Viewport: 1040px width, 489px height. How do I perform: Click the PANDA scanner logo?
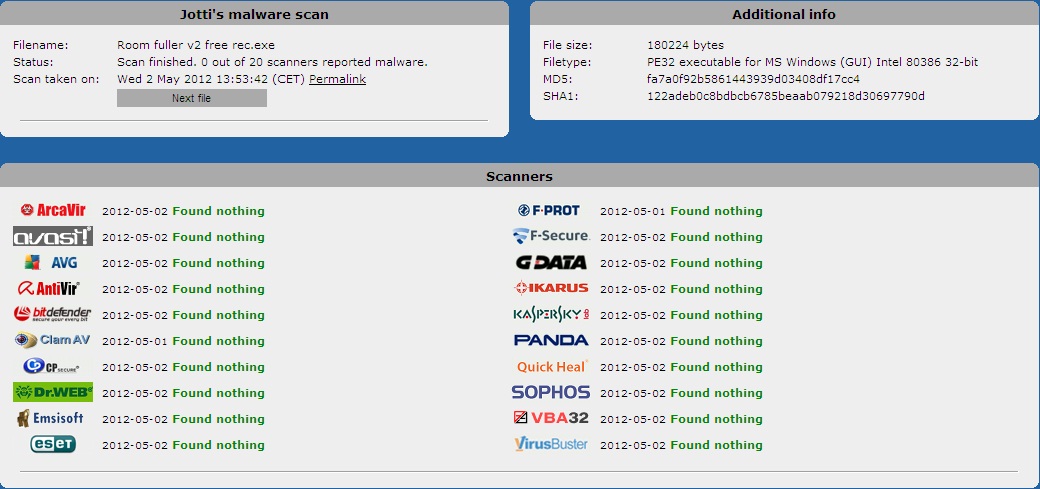tap(551, 340)
